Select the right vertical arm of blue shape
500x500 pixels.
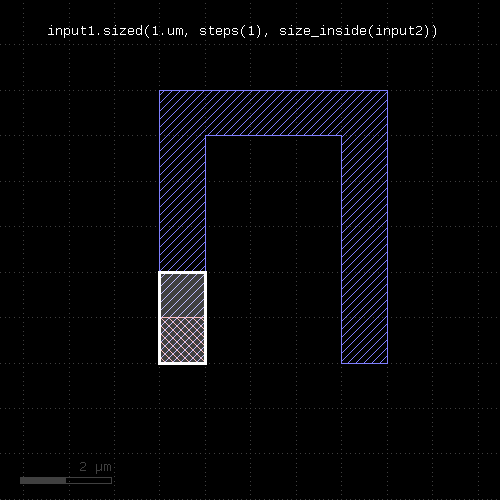pyautogui.click(x=364, y=249)
